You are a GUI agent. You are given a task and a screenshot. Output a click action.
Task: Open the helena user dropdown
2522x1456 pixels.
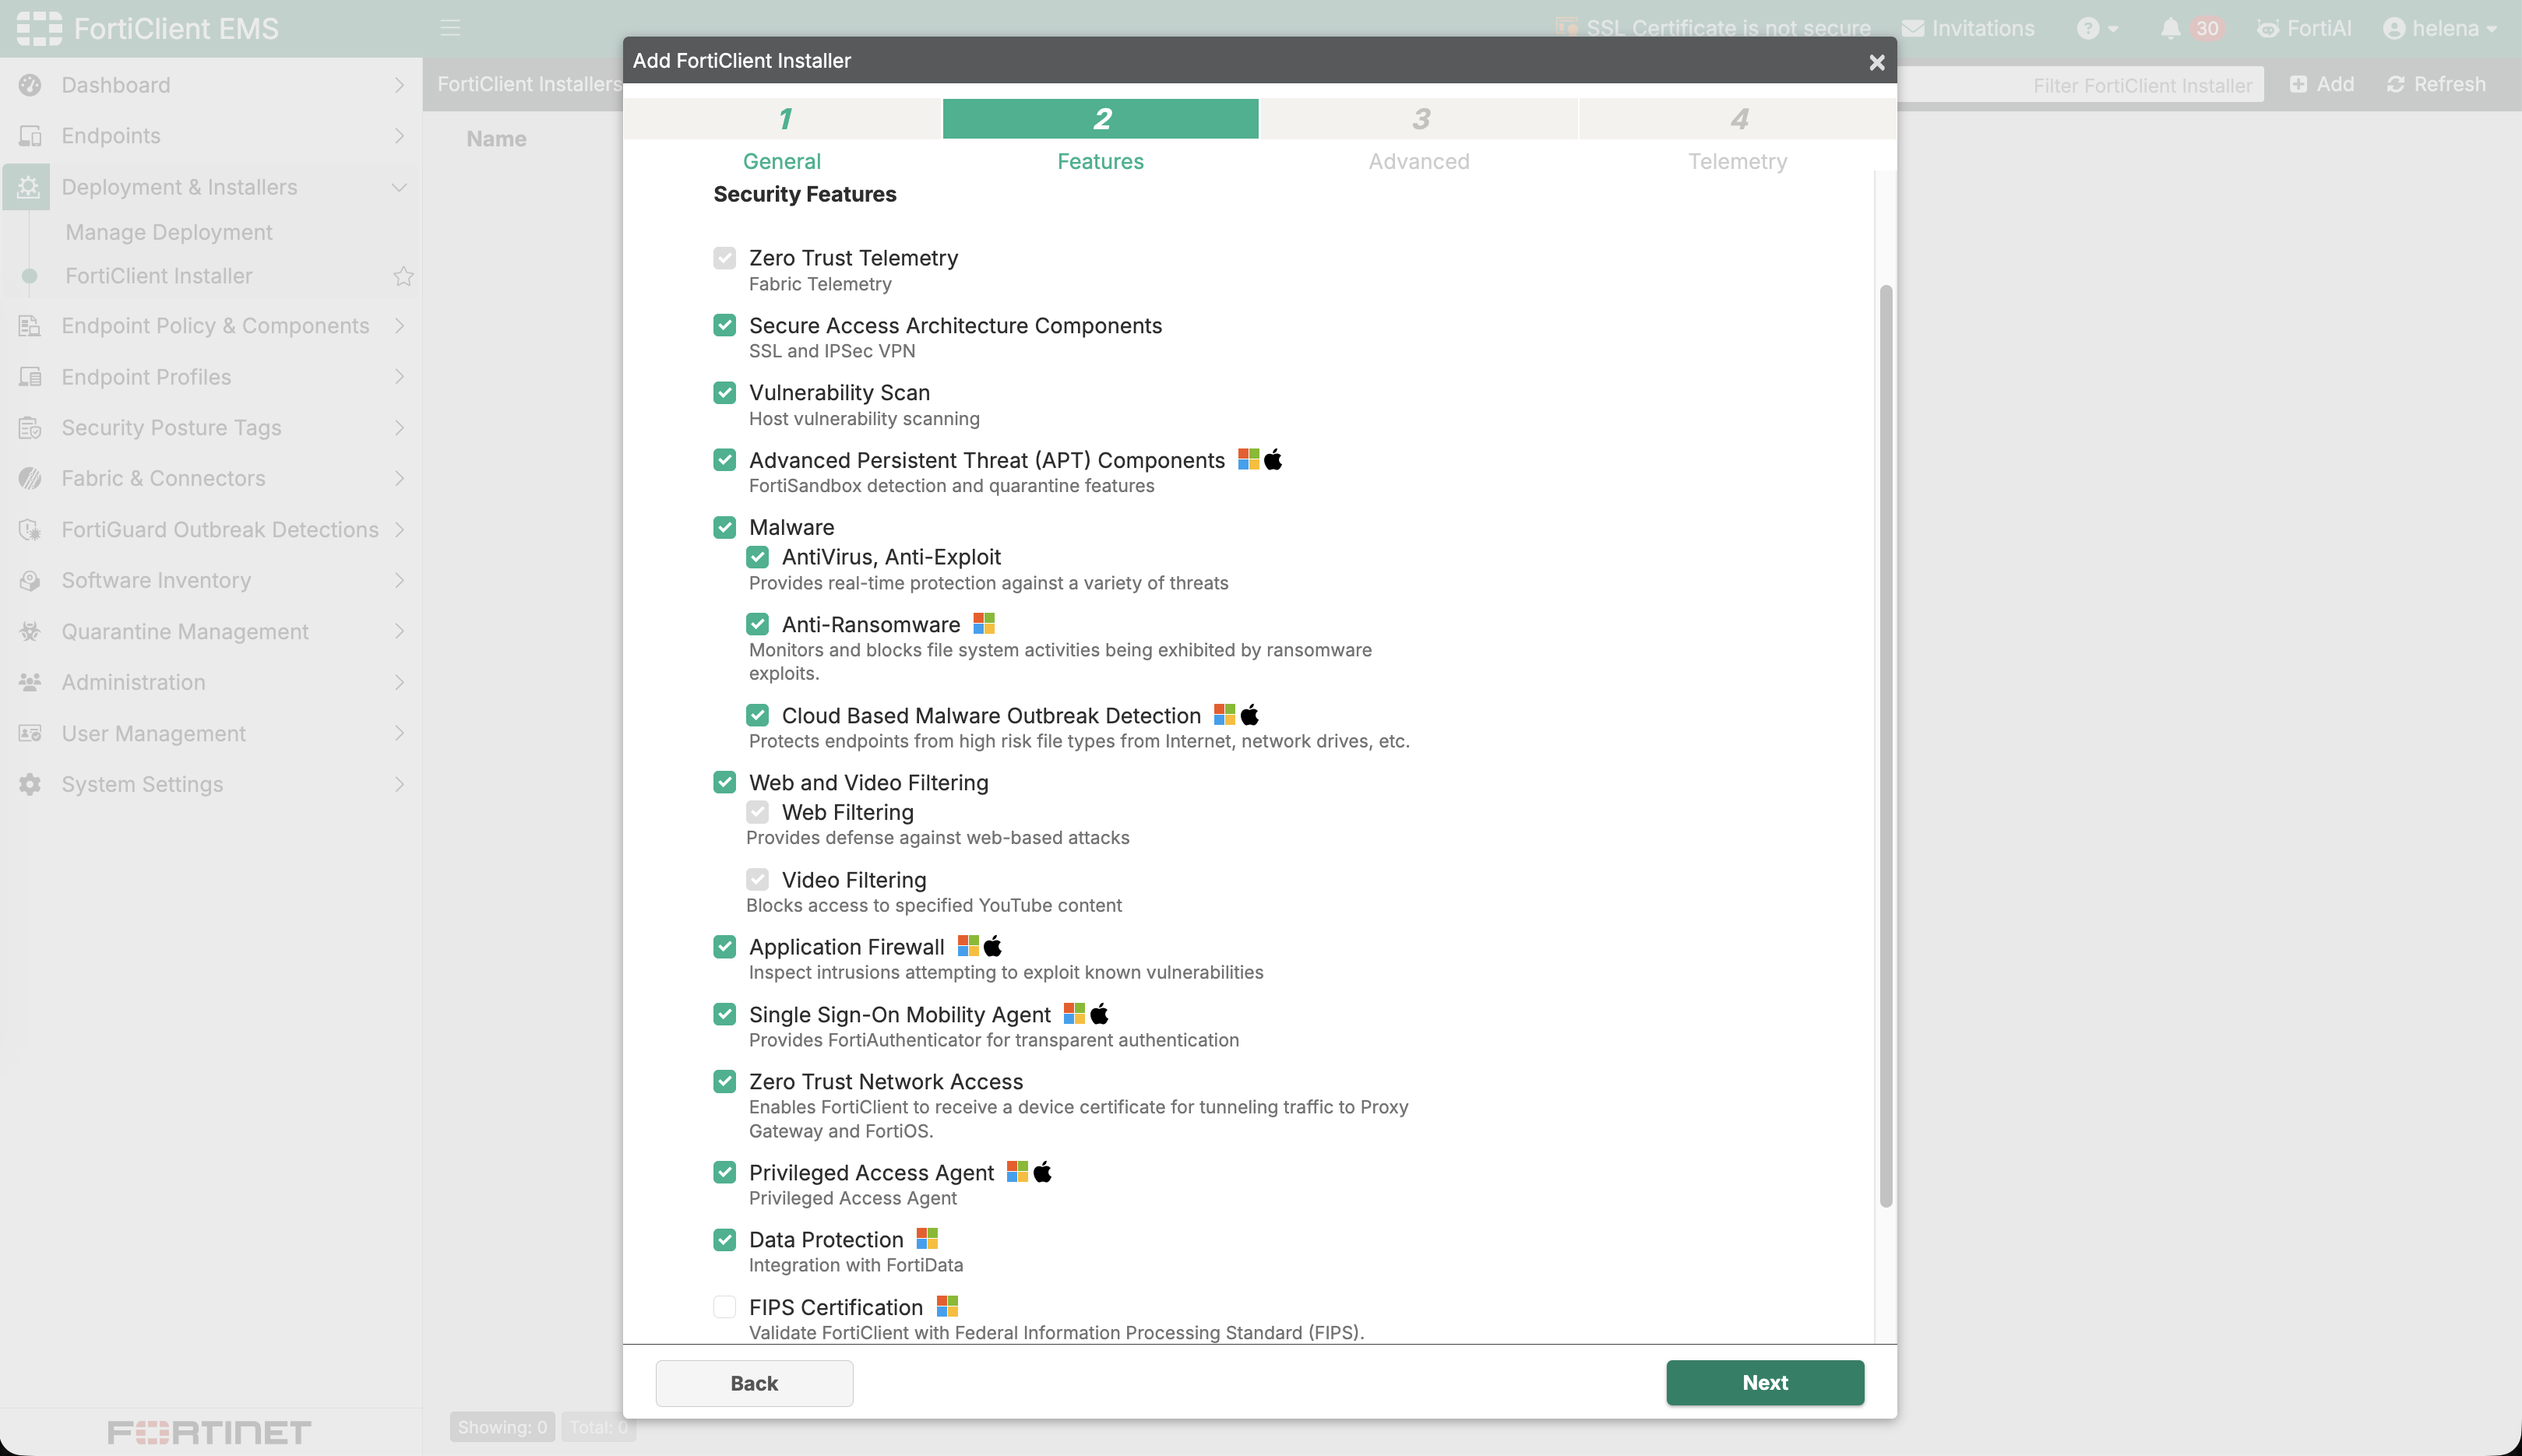(2441, 29)
